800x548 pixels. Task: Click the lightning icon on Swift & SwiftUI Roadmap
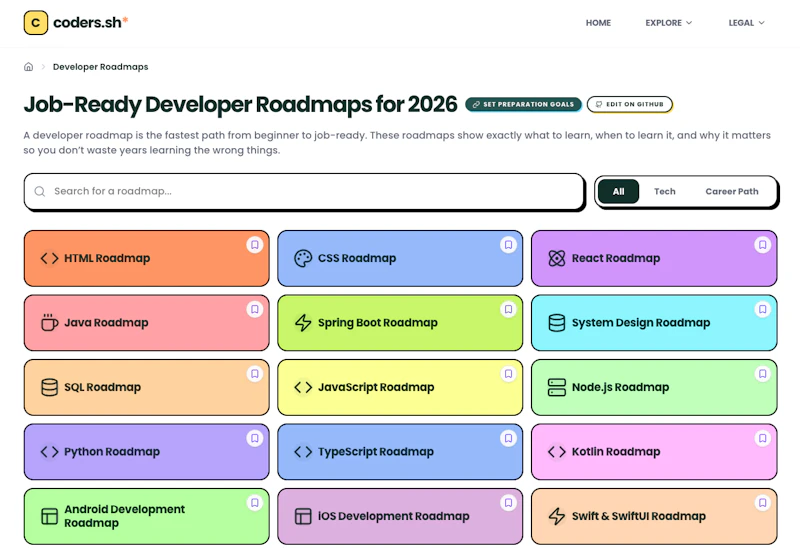(x=557, y=516)
